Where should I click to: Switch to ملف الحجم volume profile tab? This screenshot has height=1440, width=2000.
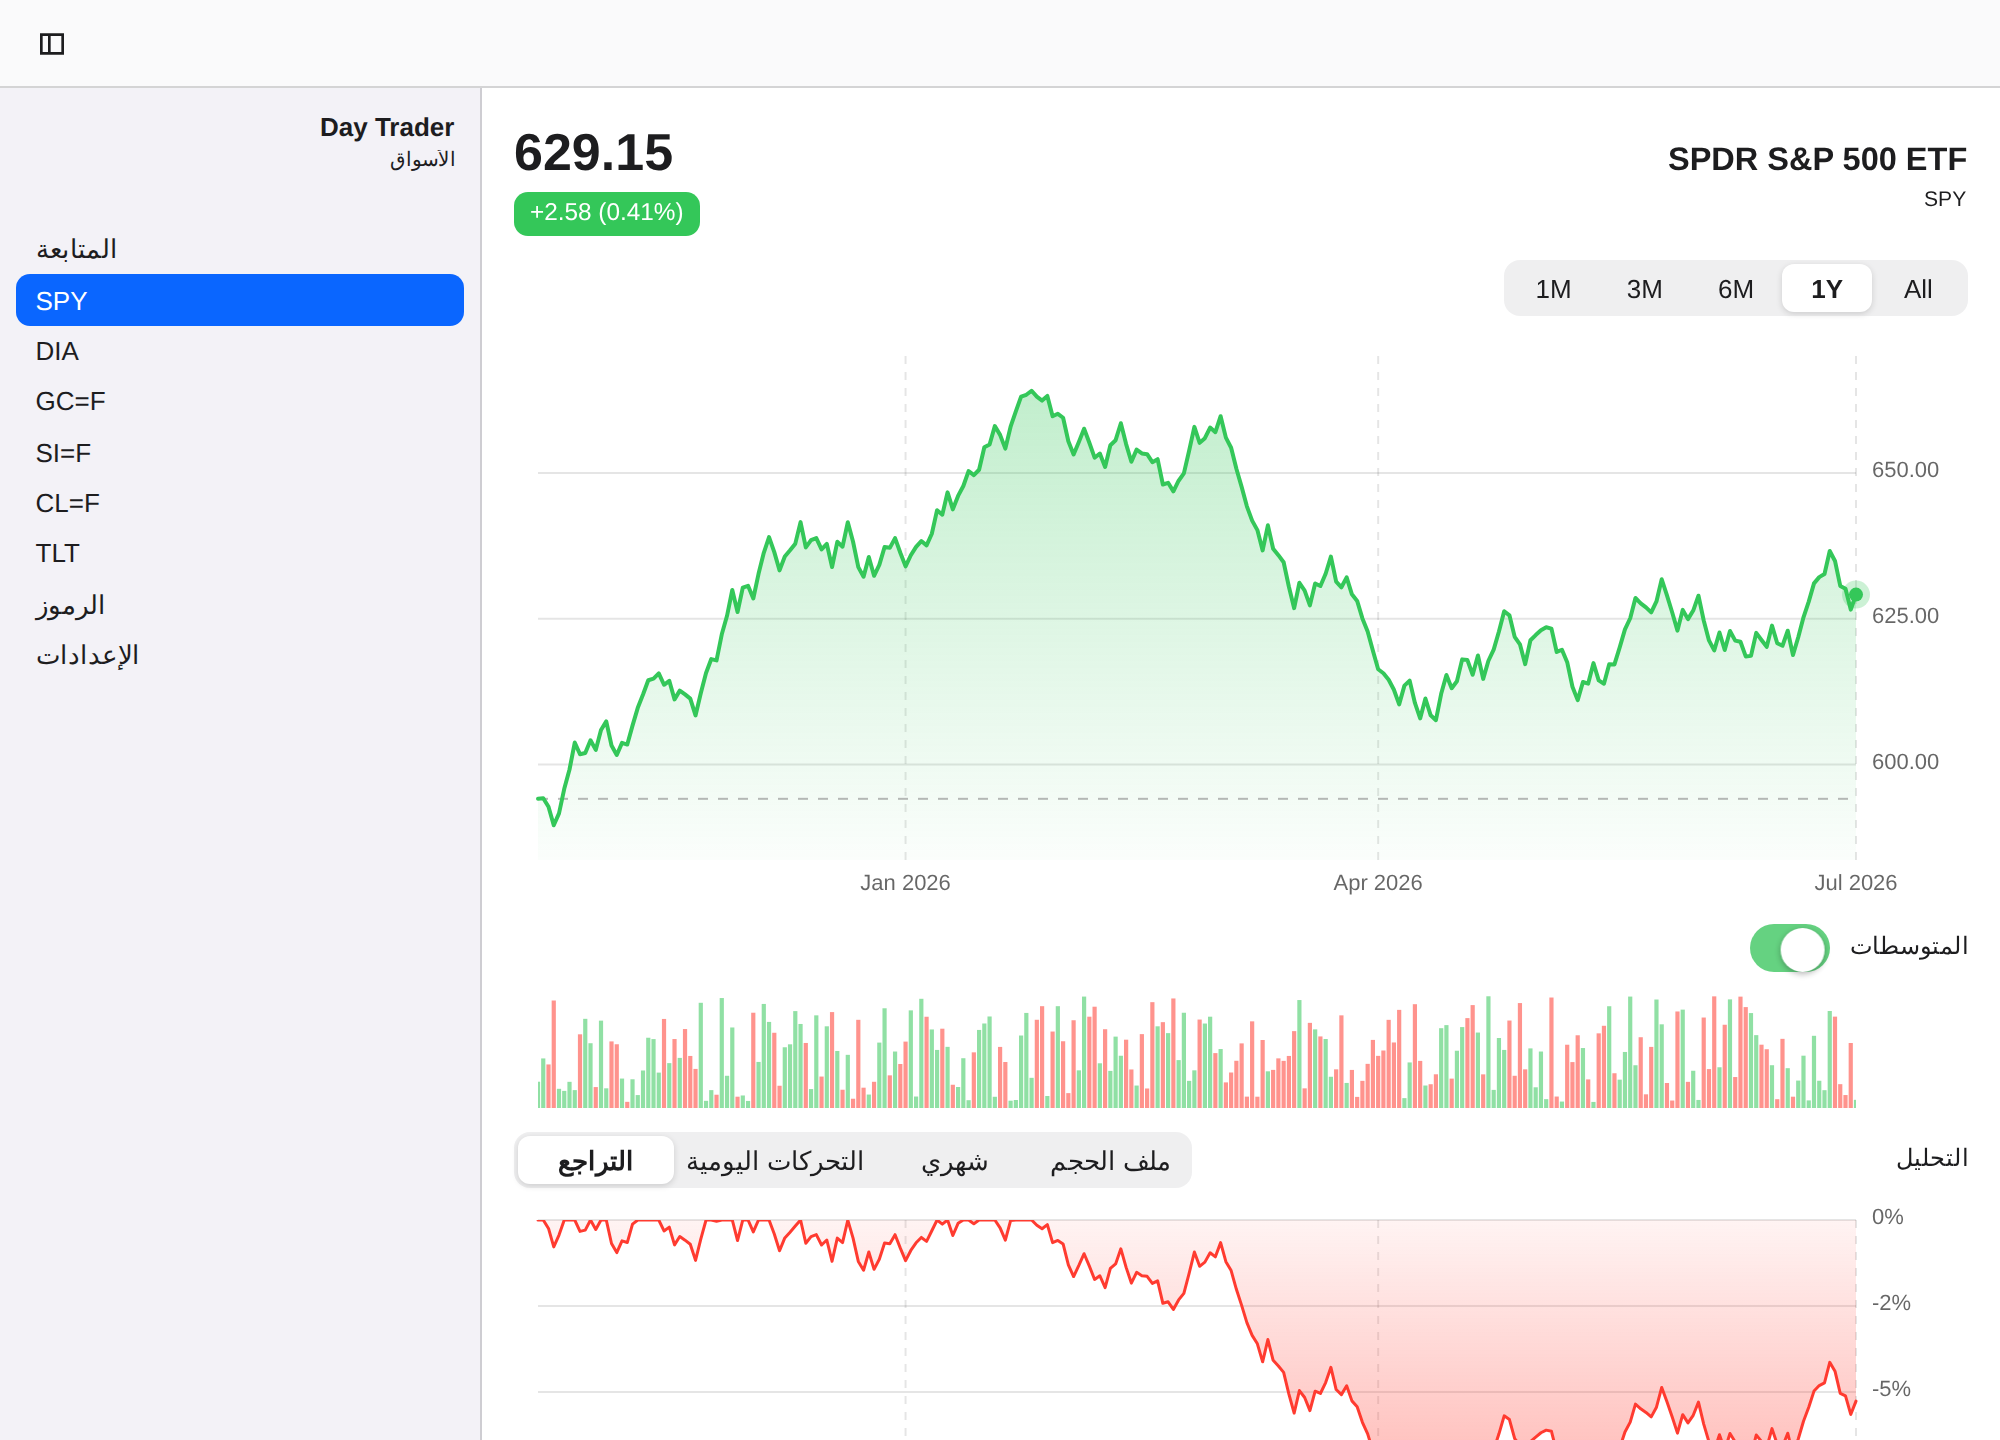click(x=1110, y=1161)
